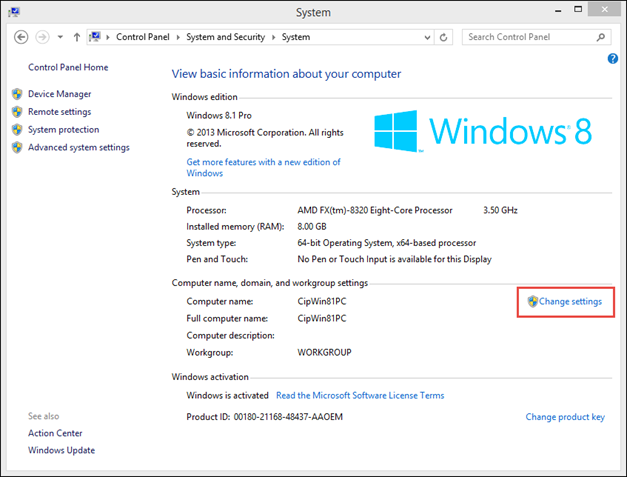Click the System window title bar icon

tap(14, 12)
